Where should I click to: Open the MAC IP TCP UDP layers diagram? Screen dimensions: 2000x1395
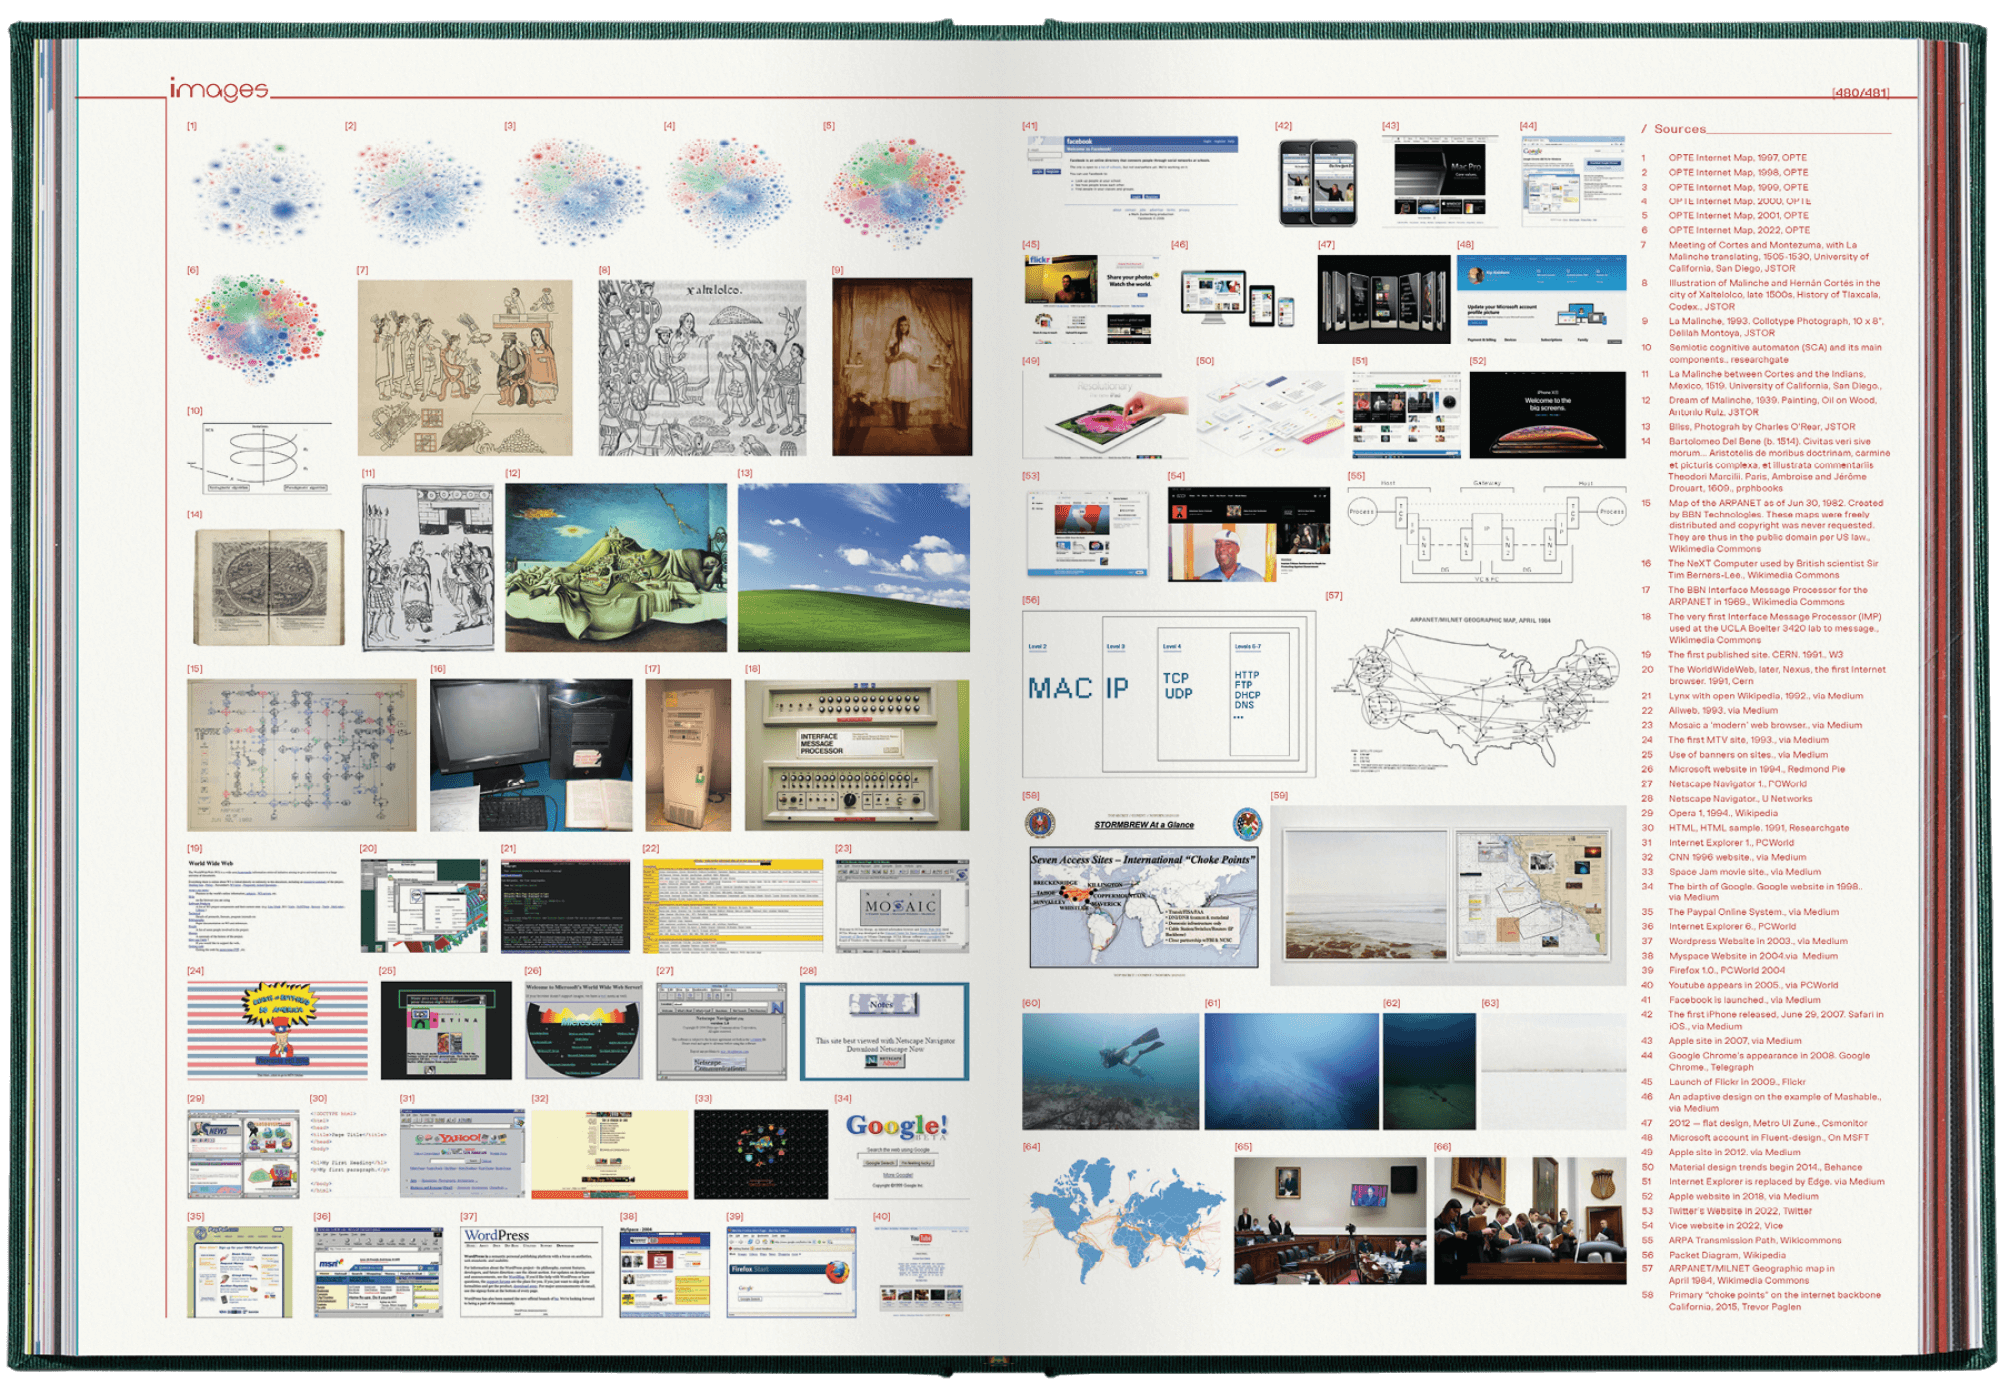[1168, 693]
